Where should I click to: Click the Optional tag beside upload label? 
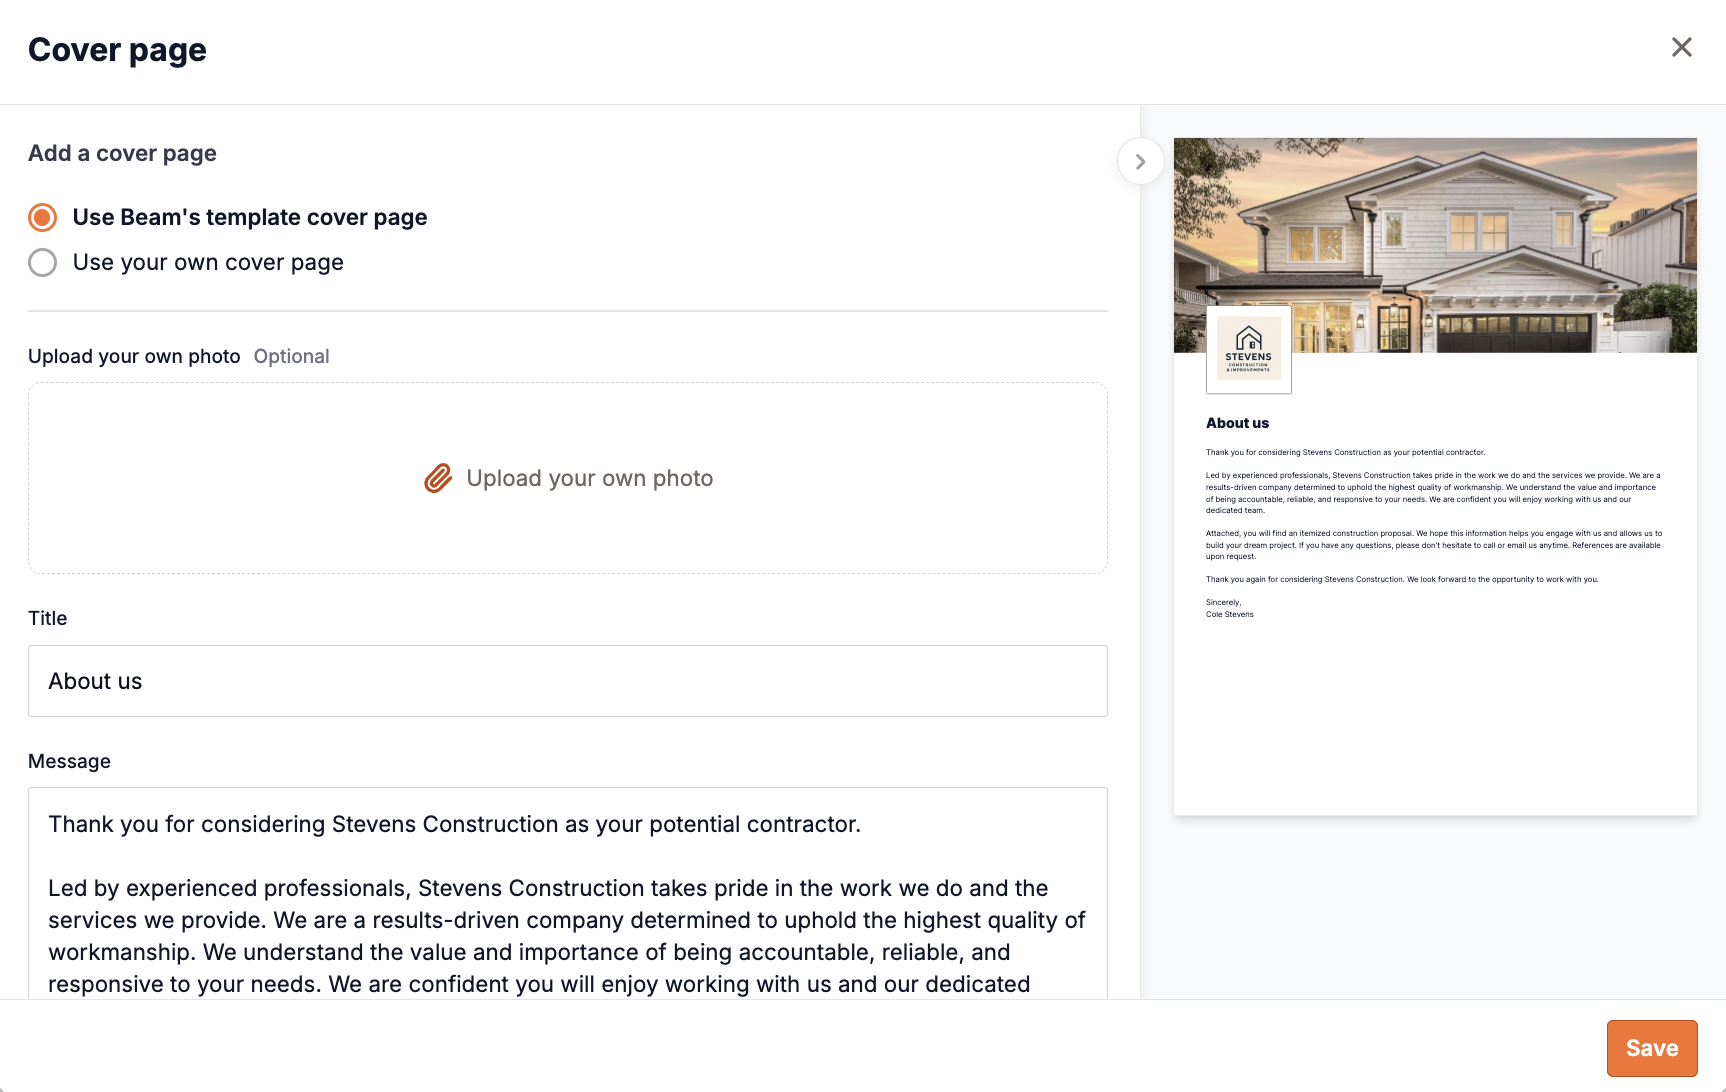point(291,356)
